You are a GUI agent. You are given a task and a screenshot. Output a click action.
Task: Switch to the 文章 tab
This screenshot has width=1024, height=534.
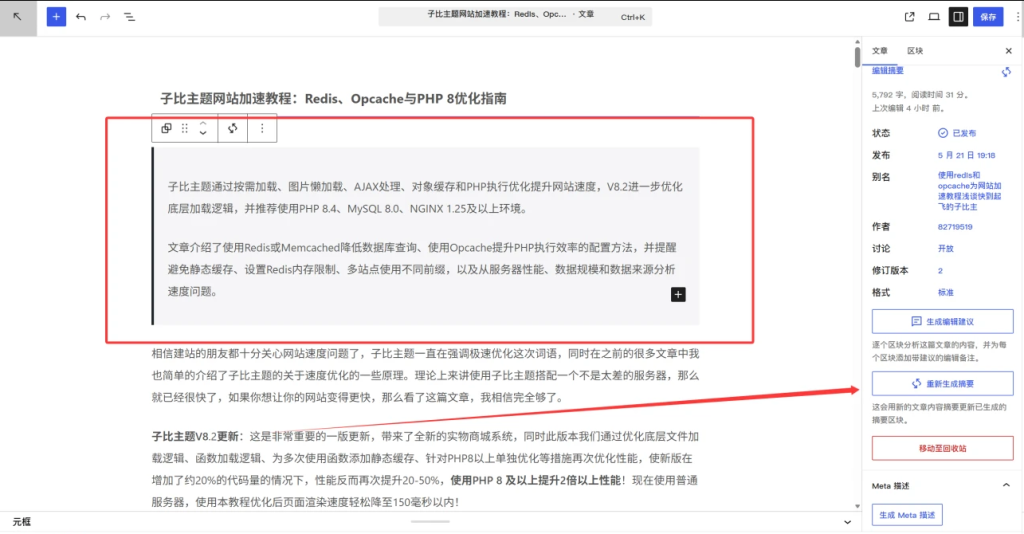click(880, 51)
